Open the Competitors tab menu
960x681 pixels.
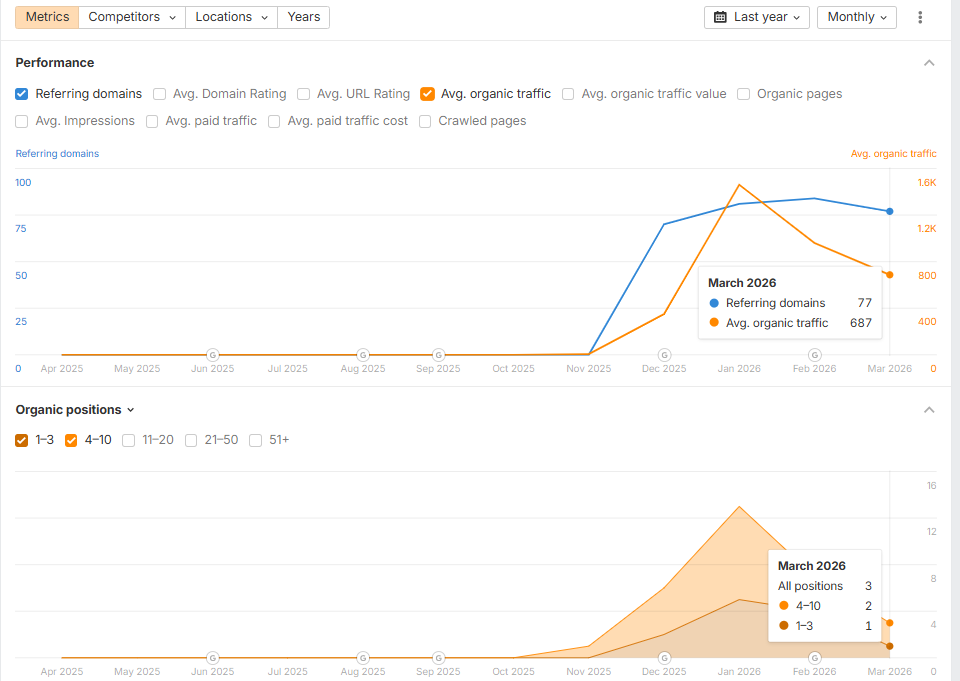coord(132,17)
